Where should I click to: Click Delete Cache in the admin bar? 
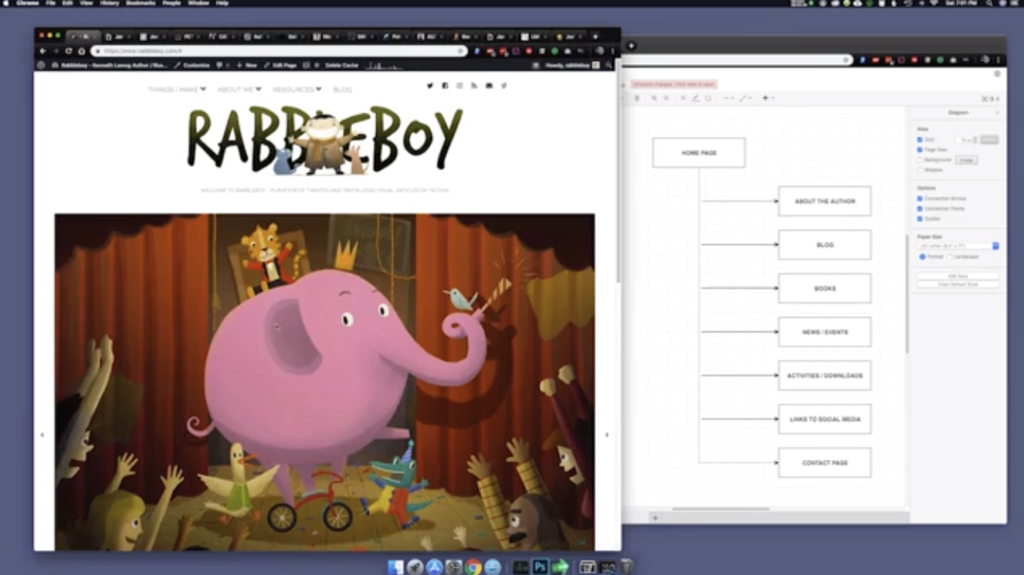[342, 65]
